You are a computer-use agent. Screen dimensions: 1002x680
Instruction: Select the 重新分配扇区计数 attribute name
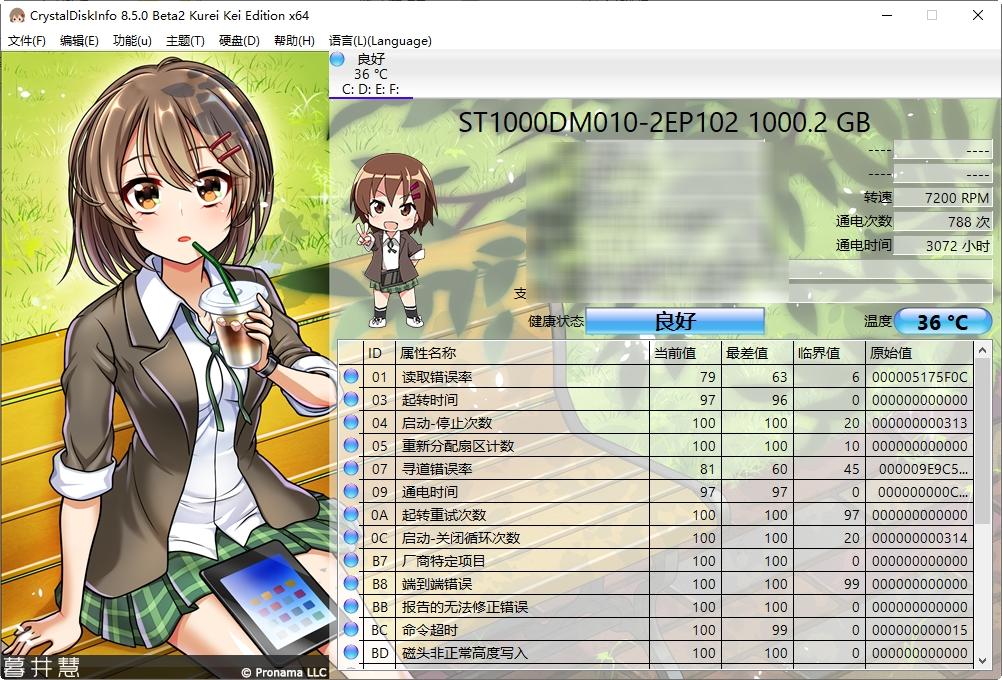pyautogui.click(x=458, y=446)
